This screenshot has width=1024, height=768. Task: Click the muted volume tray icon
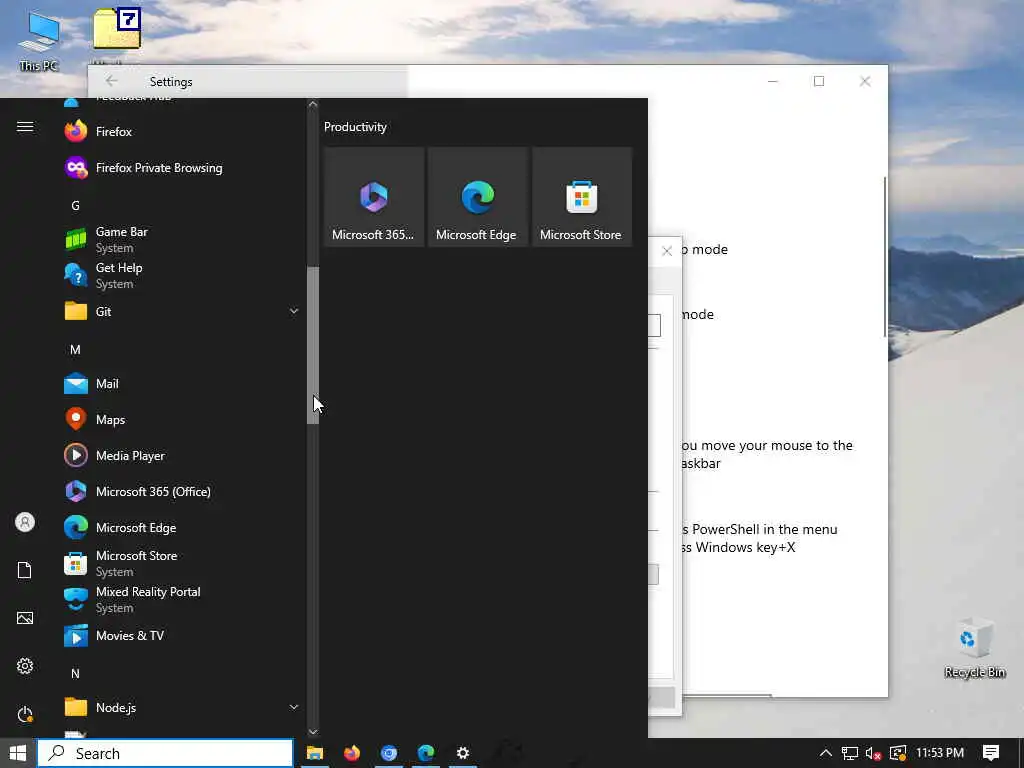point(873,753)
